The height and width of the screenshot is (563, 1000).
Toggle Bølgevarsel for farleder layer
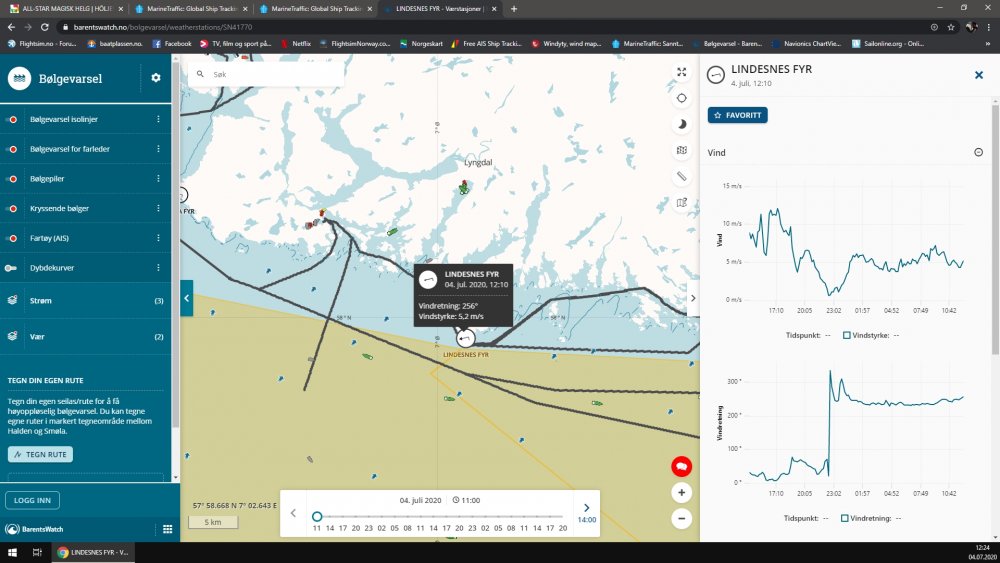[11, 149]
